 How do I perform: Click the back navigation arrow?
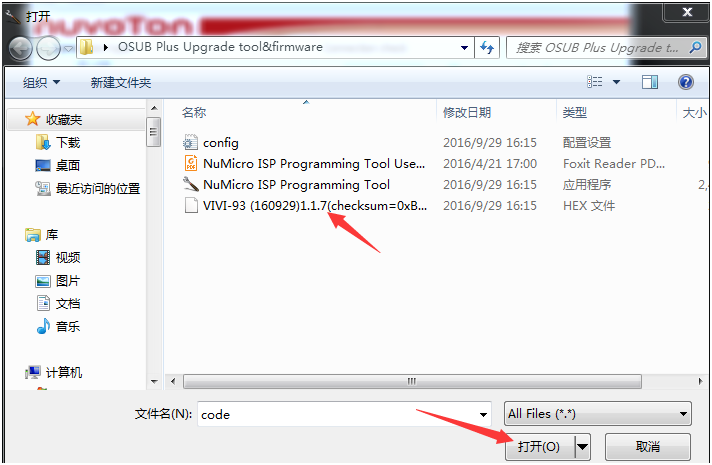coord(20,48)
